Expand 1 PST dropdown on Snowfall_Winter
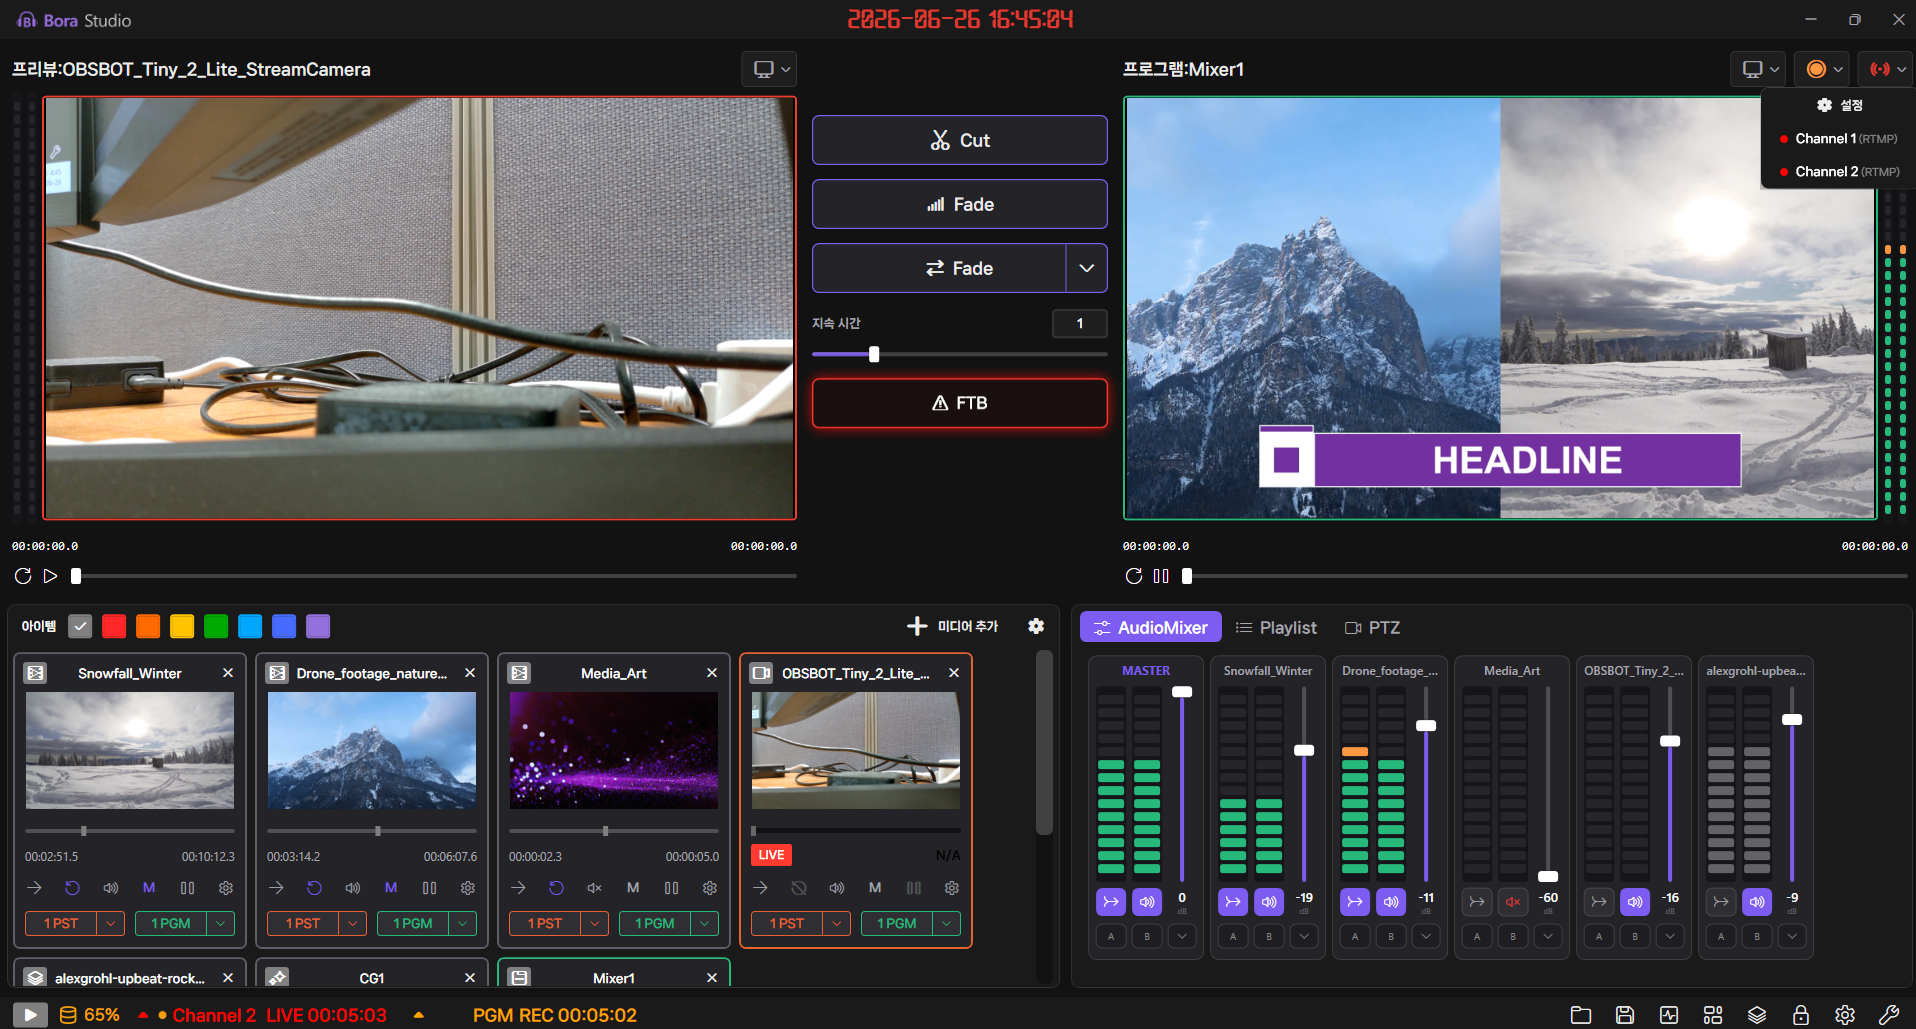The width and height of the screenshot is (1916, 1029). (x=111, y=923)
